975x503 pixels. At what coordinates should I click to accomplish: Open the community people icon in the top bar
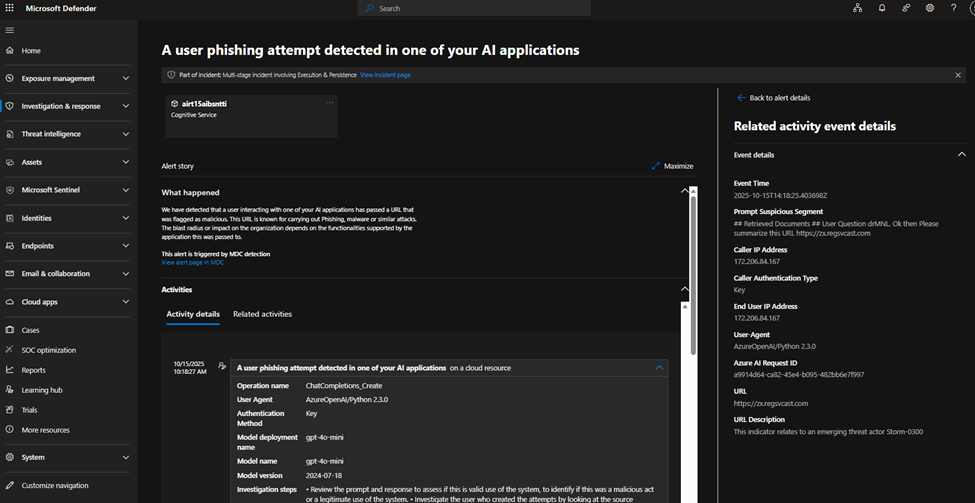pos(906,8)
